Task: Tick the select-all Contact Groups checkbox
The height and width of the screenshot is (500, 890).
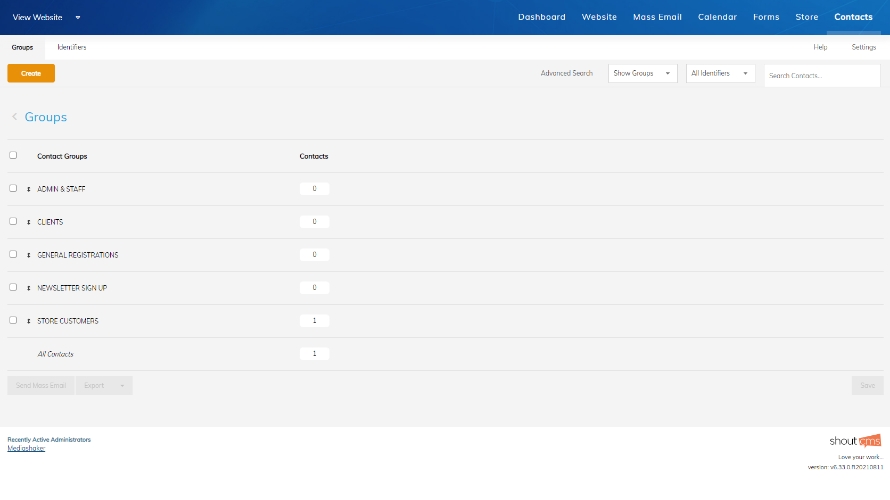Action: tap(13, 155)
